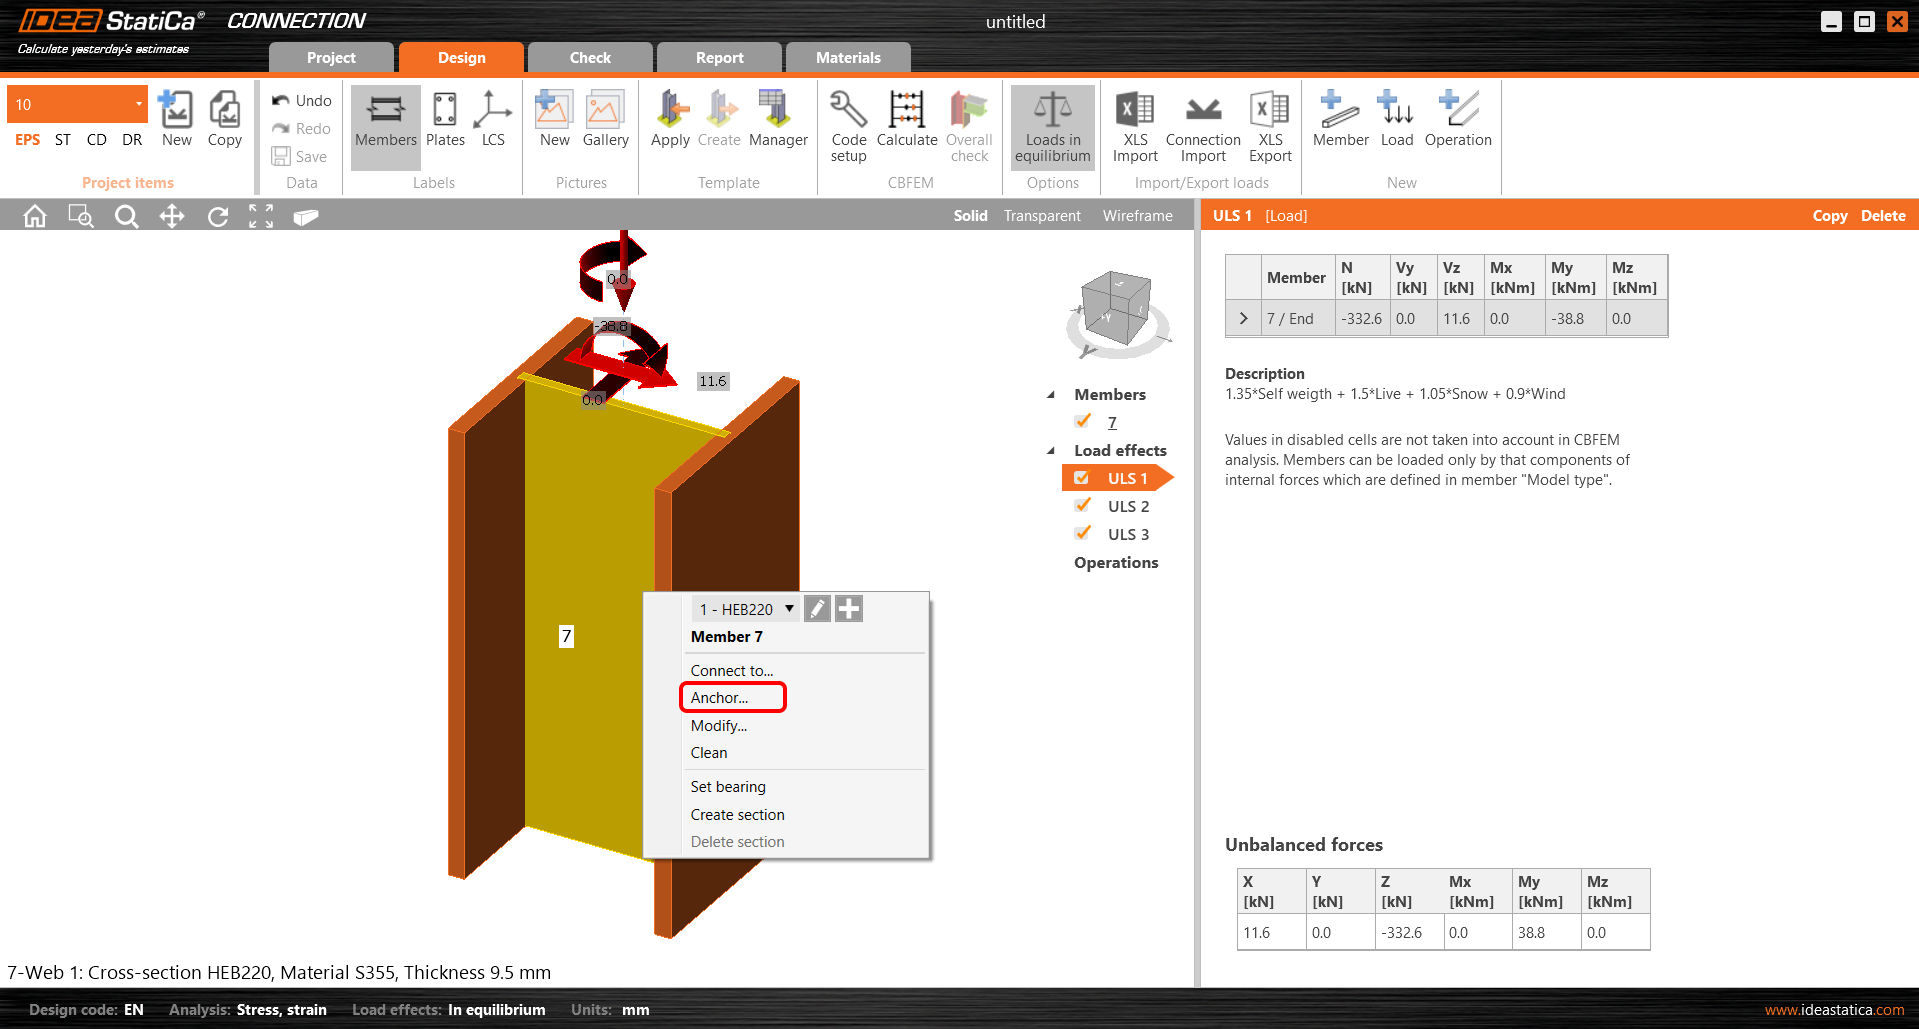Open the HEB220 cross-section dropdown
This screenshot has height=1029, width=1919.
789,609
